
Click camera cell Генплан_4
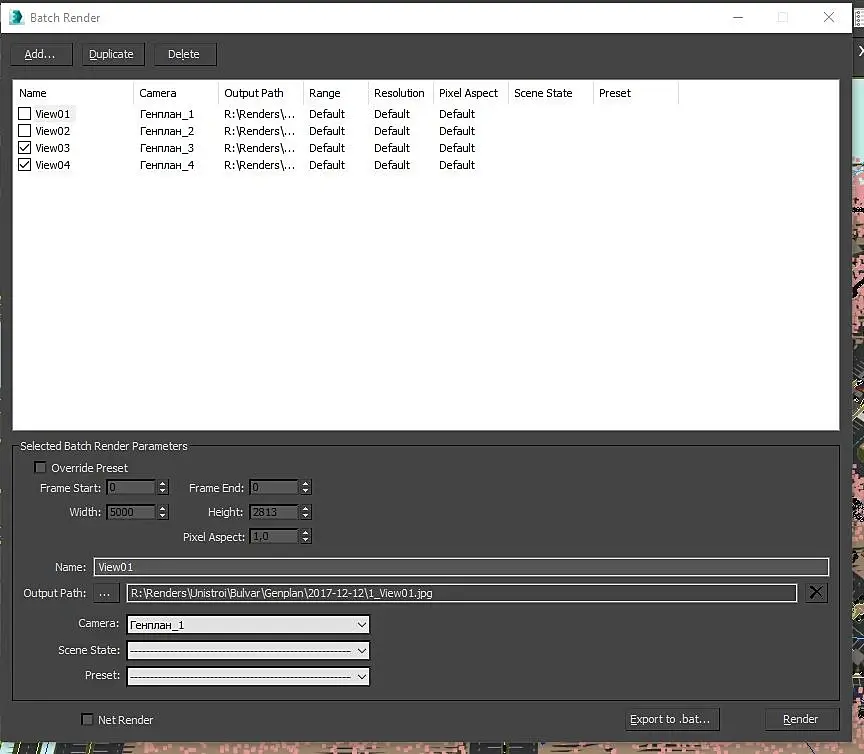[x=166, y=165]
